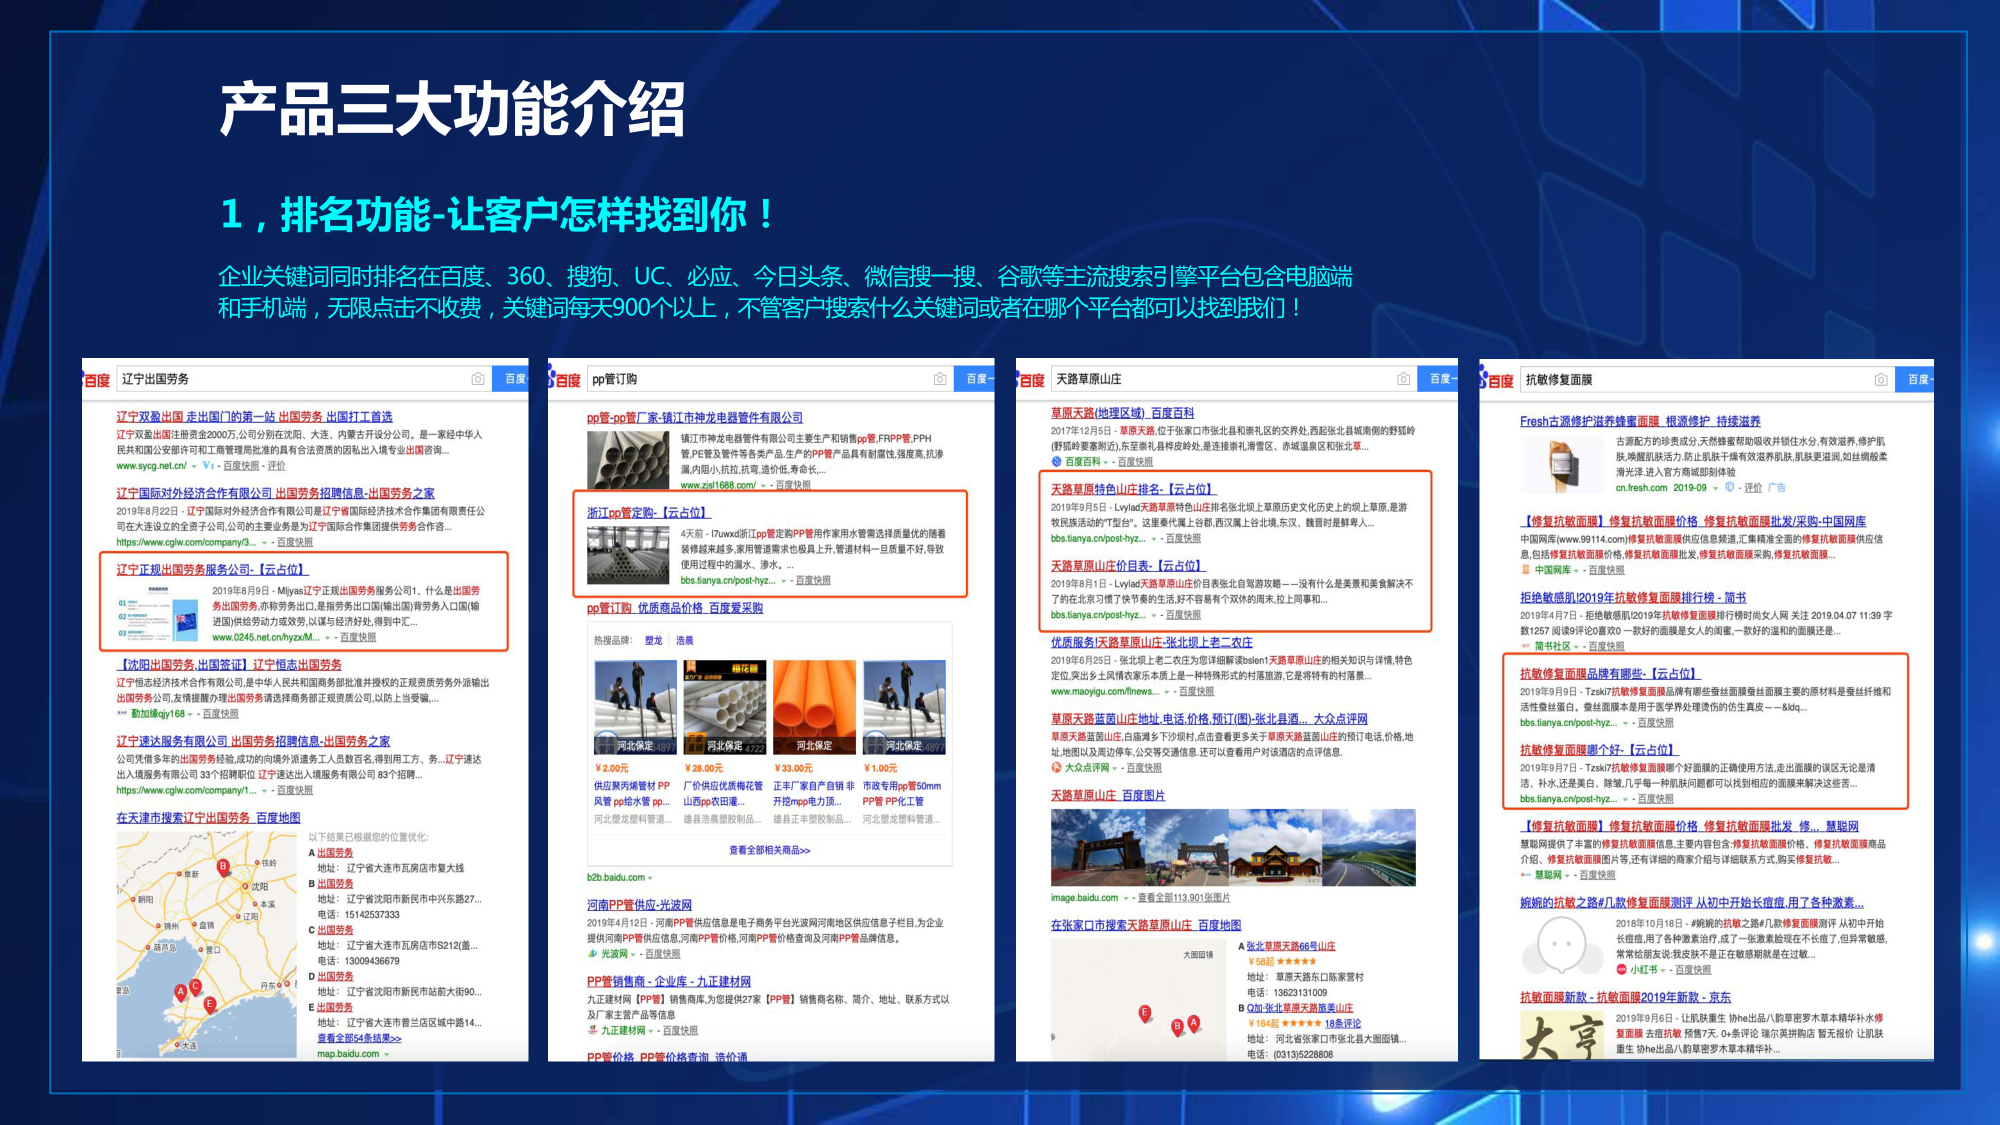Open result 在天津市搜索辽宁出国劳务_百度地图
The height and width of the screenshot is (1125, 2000).
(x=208, y=817)
